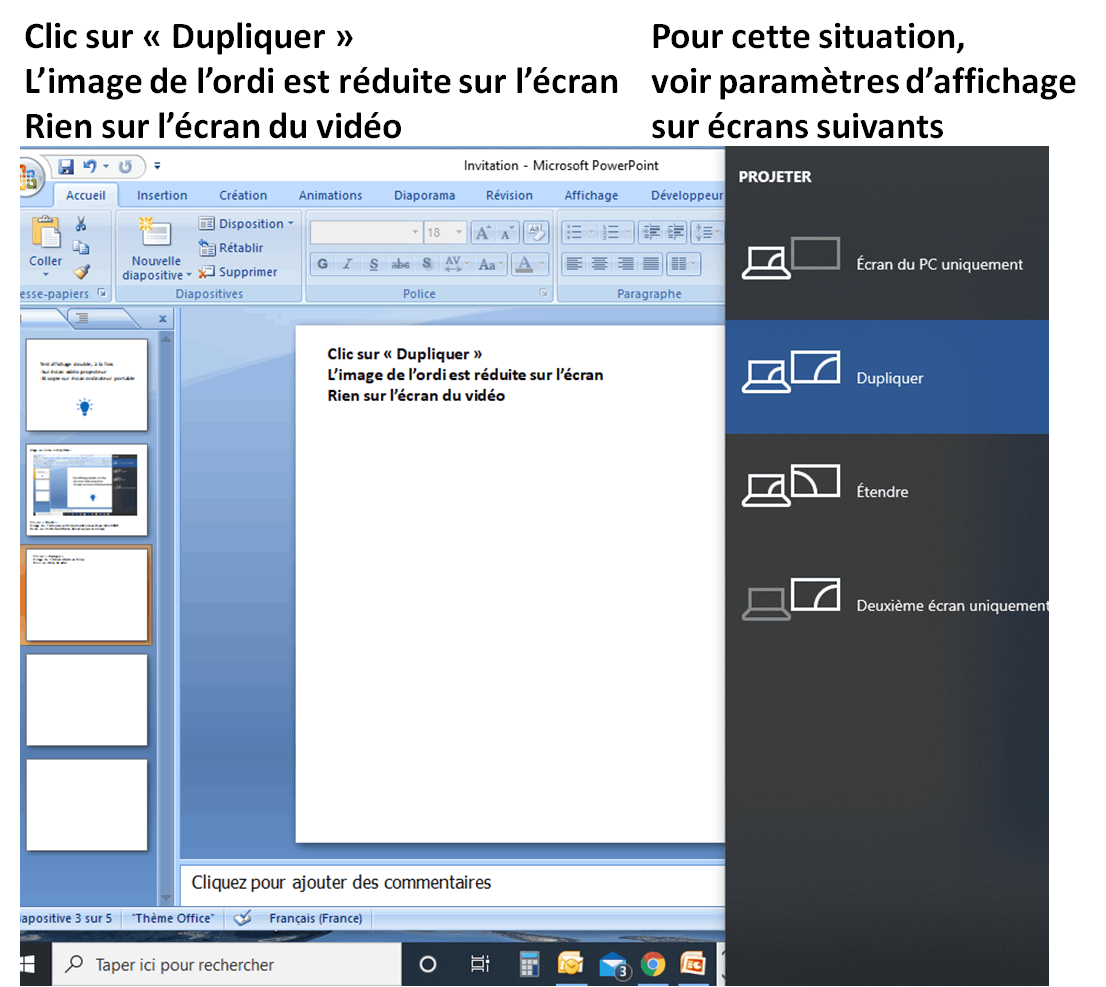Open Customize Quick Access Toolbar dropdown
Viewport: 1106px width, 987px height.
(157, 166)
